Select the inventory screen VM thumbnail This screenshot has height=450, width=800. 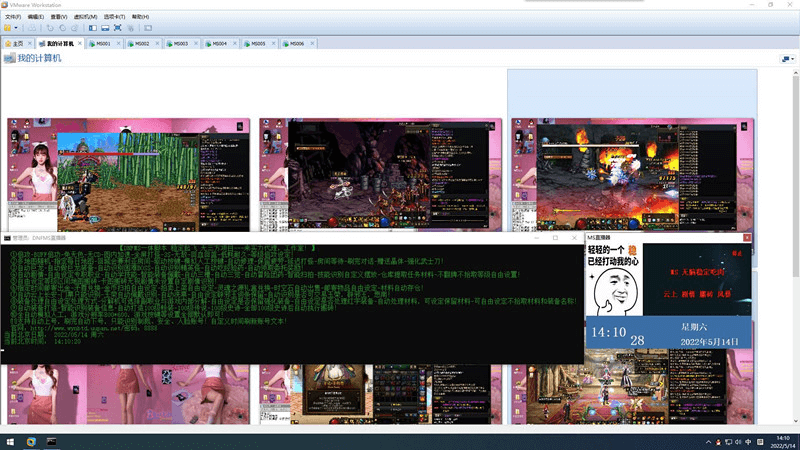(381, 394)
